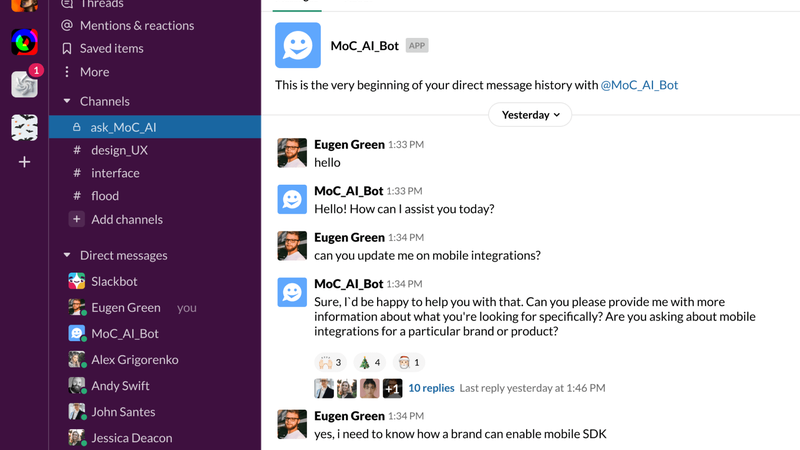Click Eugen Green's avatar on hello message
Viewport: 800px width, 450px height.
point(292,153)
